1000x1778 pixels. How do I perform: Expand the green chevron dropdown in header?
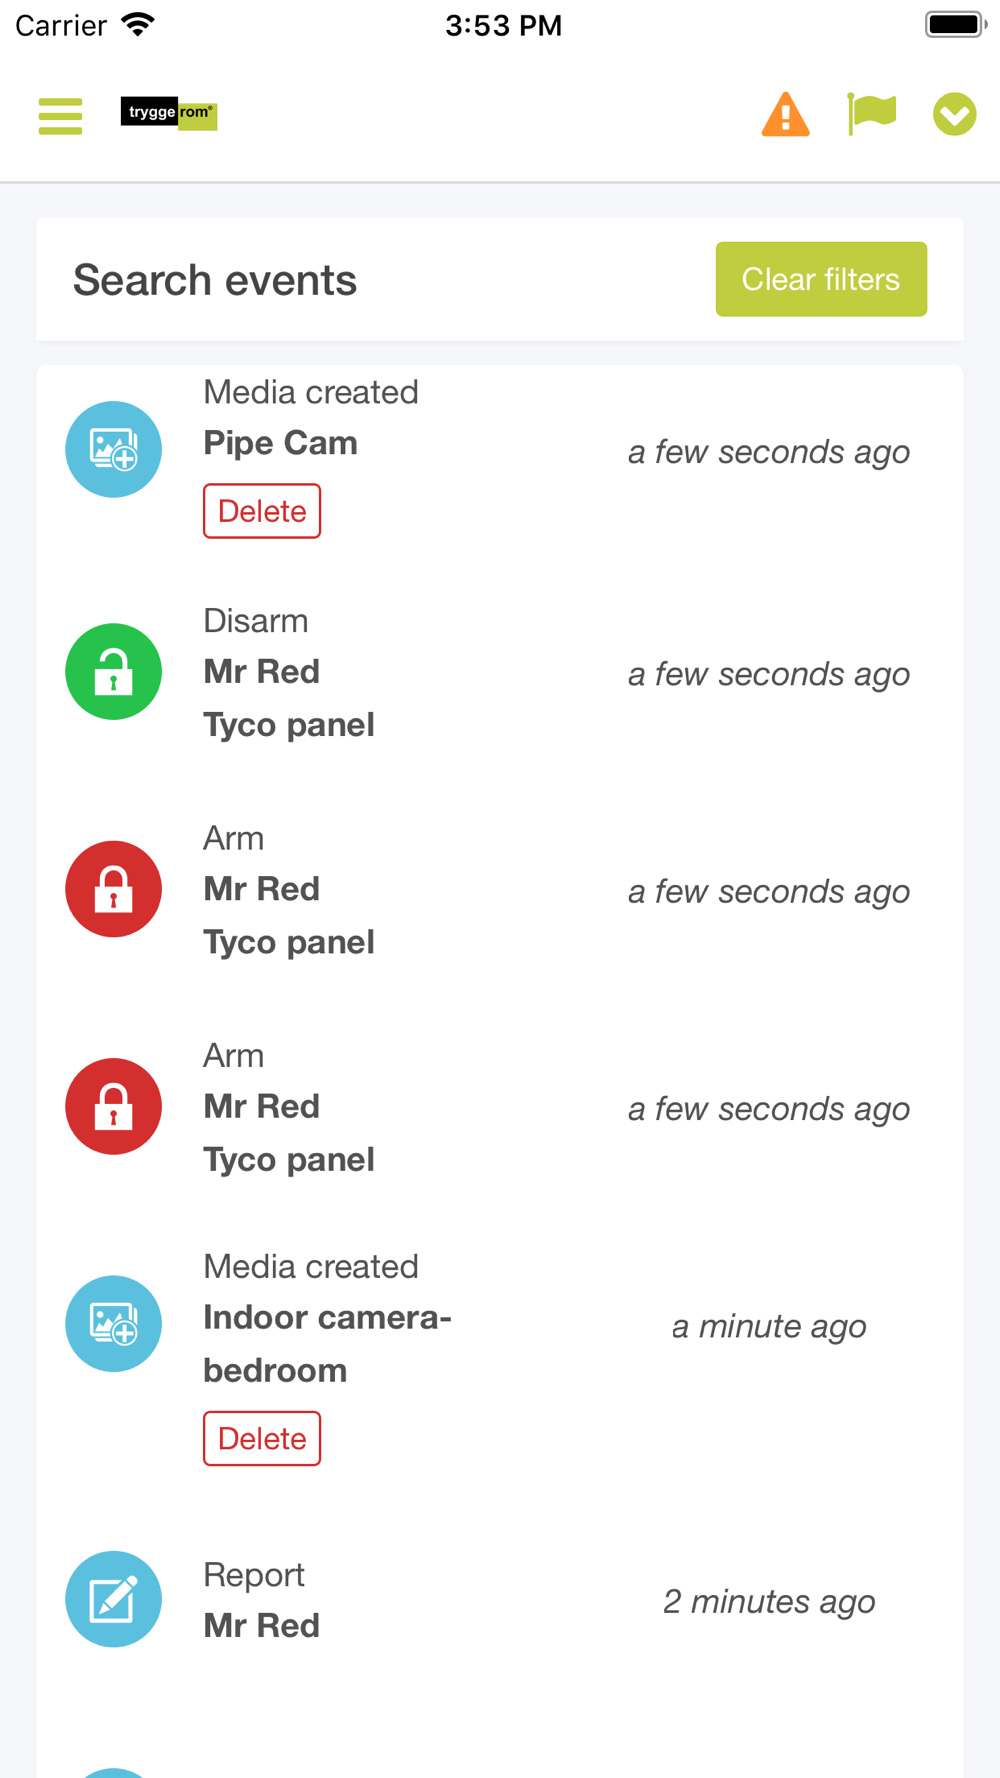(x=954, y=114)
